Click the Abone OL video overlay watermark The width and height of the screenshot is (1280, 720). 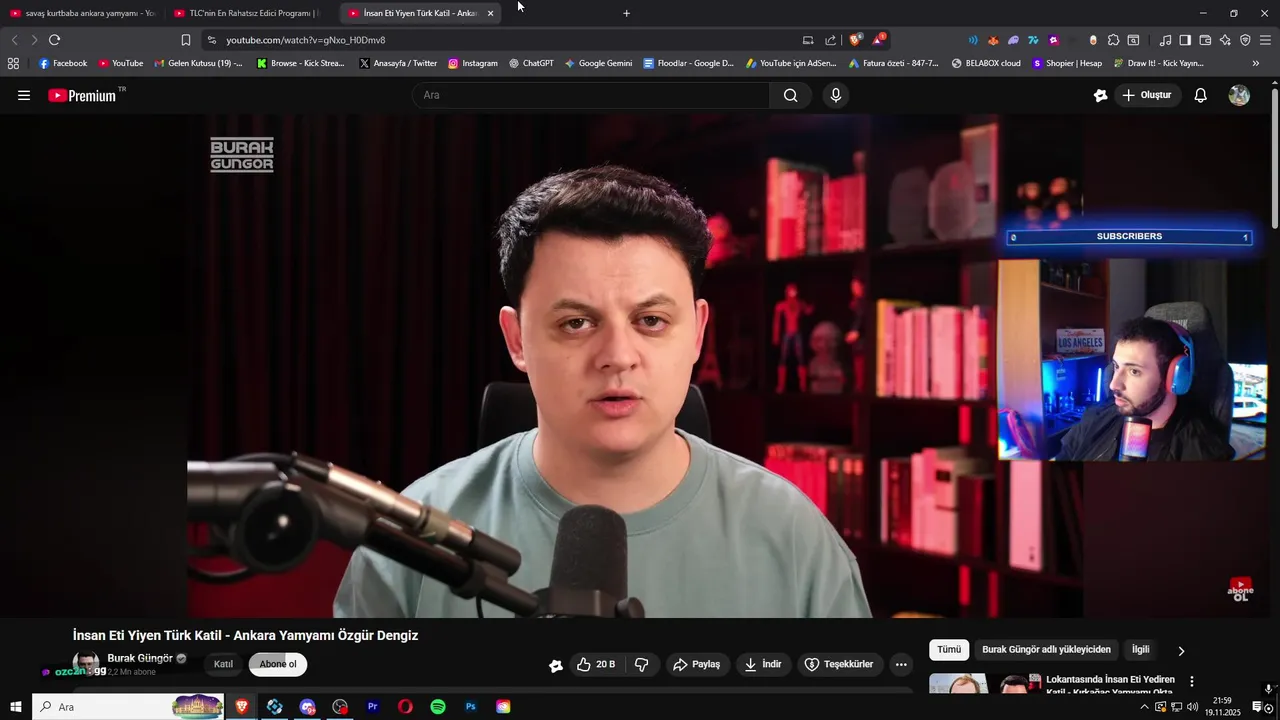(1240, 589)
